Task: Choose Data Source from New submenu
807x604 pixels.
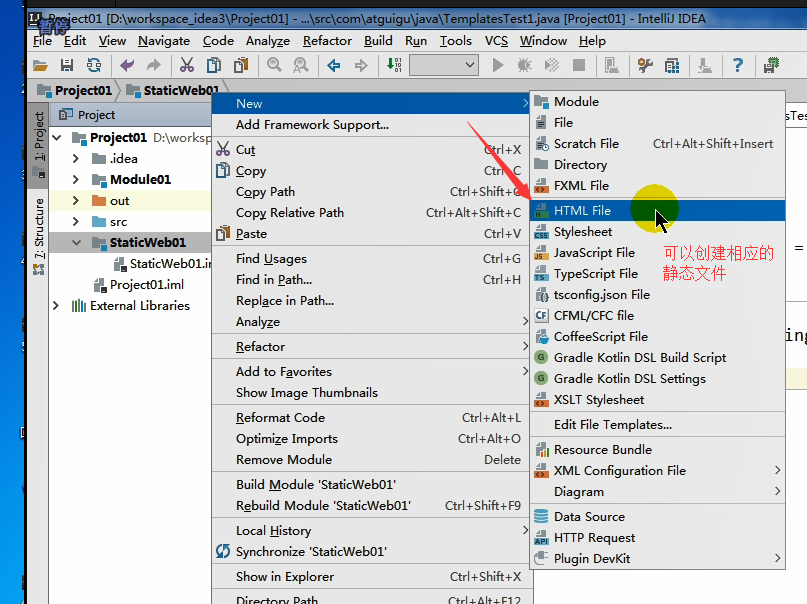Action: point(657,517)
